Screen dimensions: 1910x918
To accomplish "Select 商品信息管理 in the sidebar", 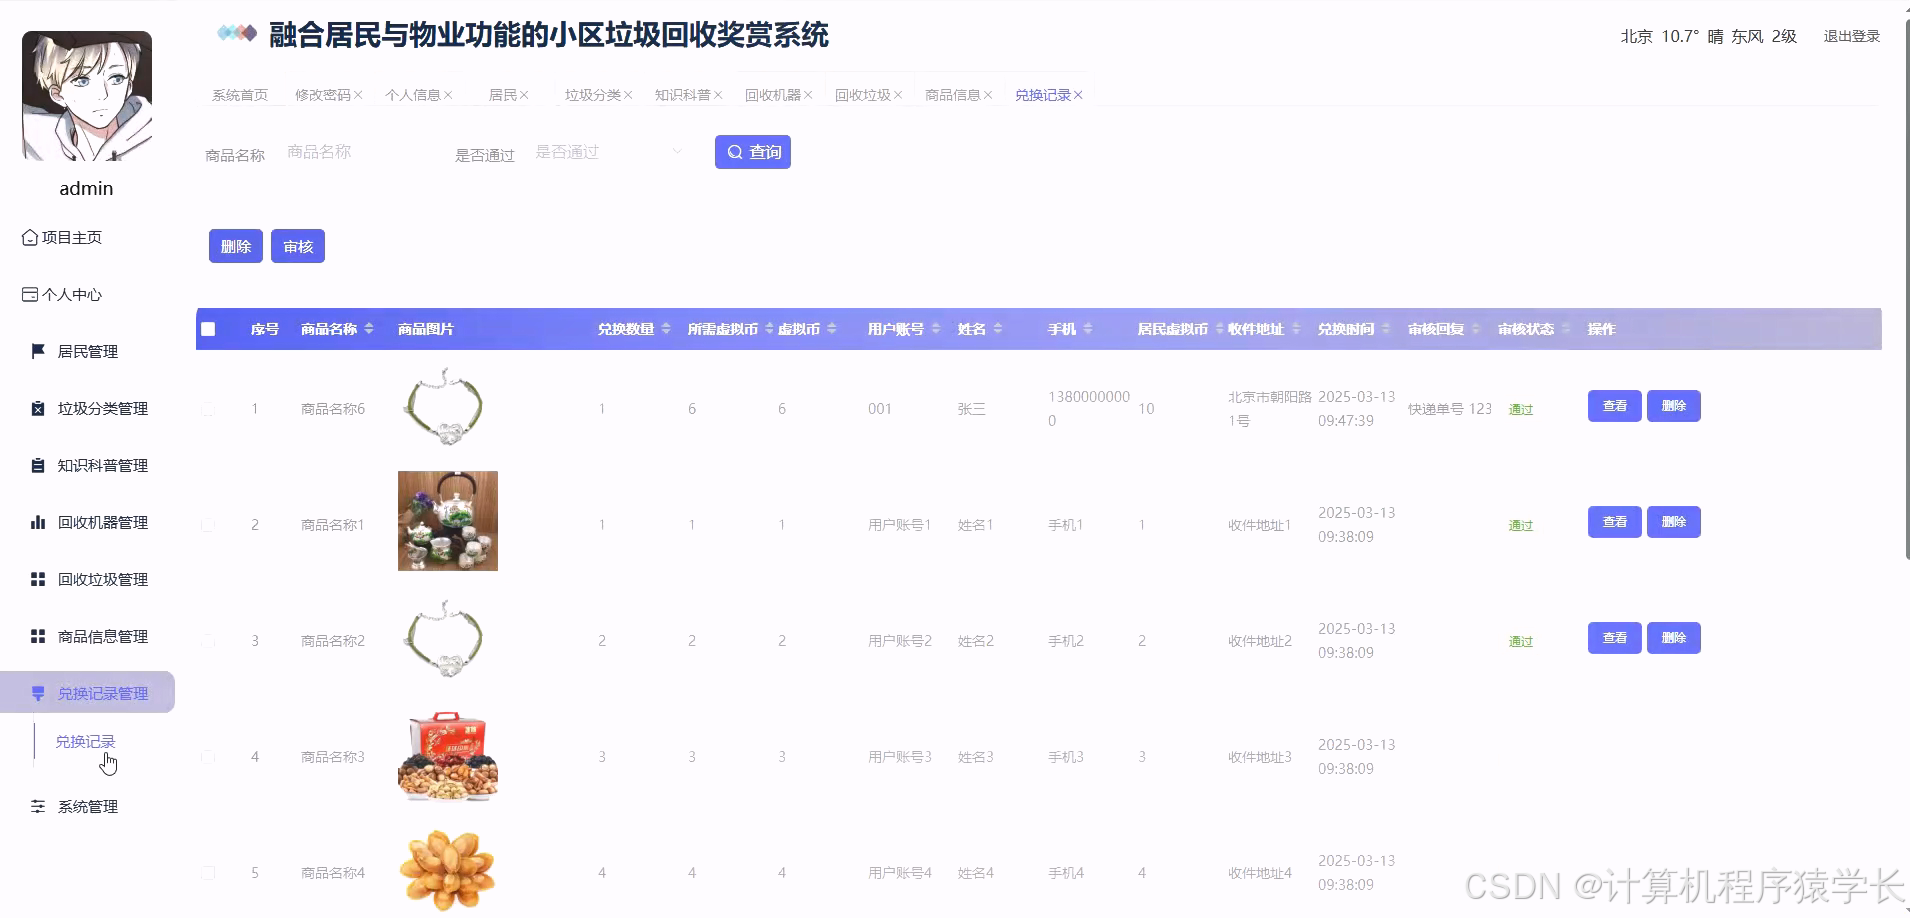I will tap(96, 635).
